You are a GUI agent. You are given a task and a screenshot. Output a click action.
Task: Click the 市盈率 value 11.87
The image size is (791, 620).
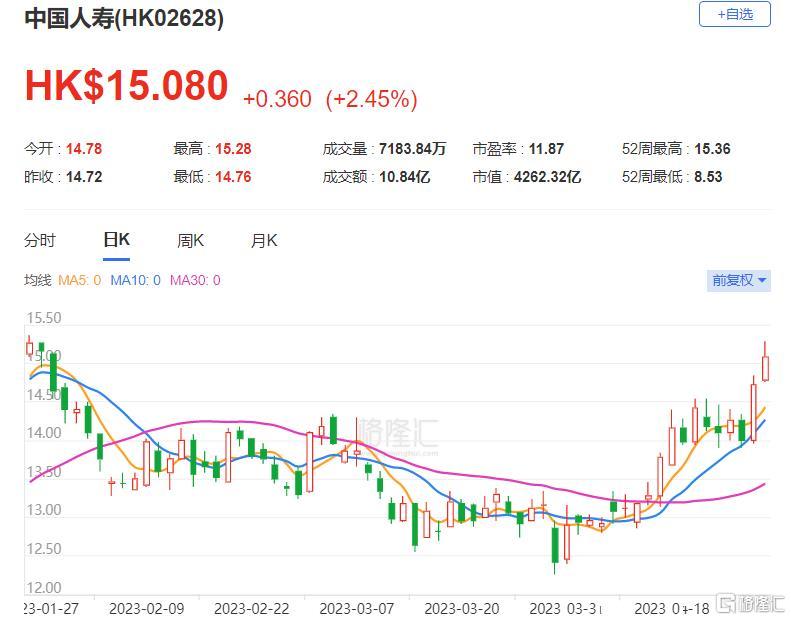coord(546,149)
